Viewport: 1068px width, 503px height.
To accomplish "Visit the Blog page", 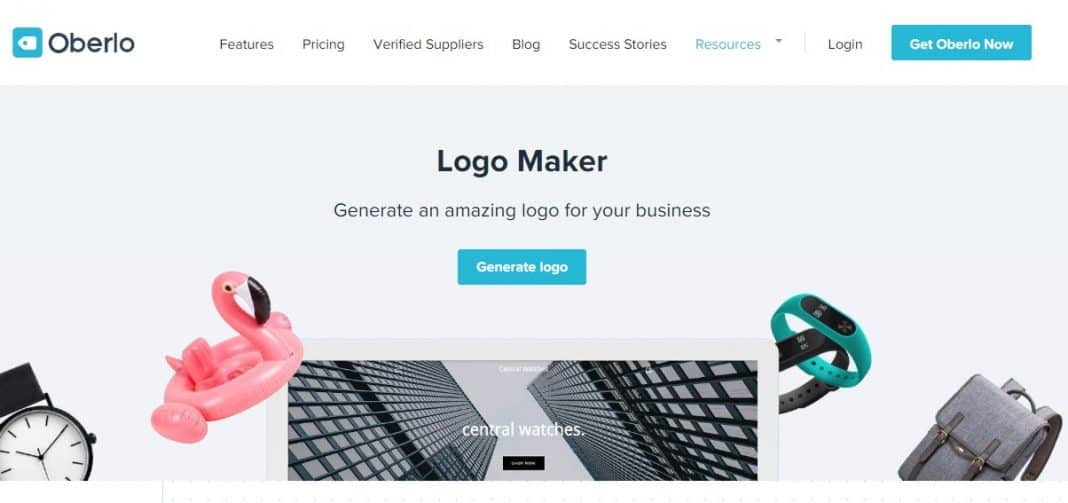I will (x=526, y=44).
